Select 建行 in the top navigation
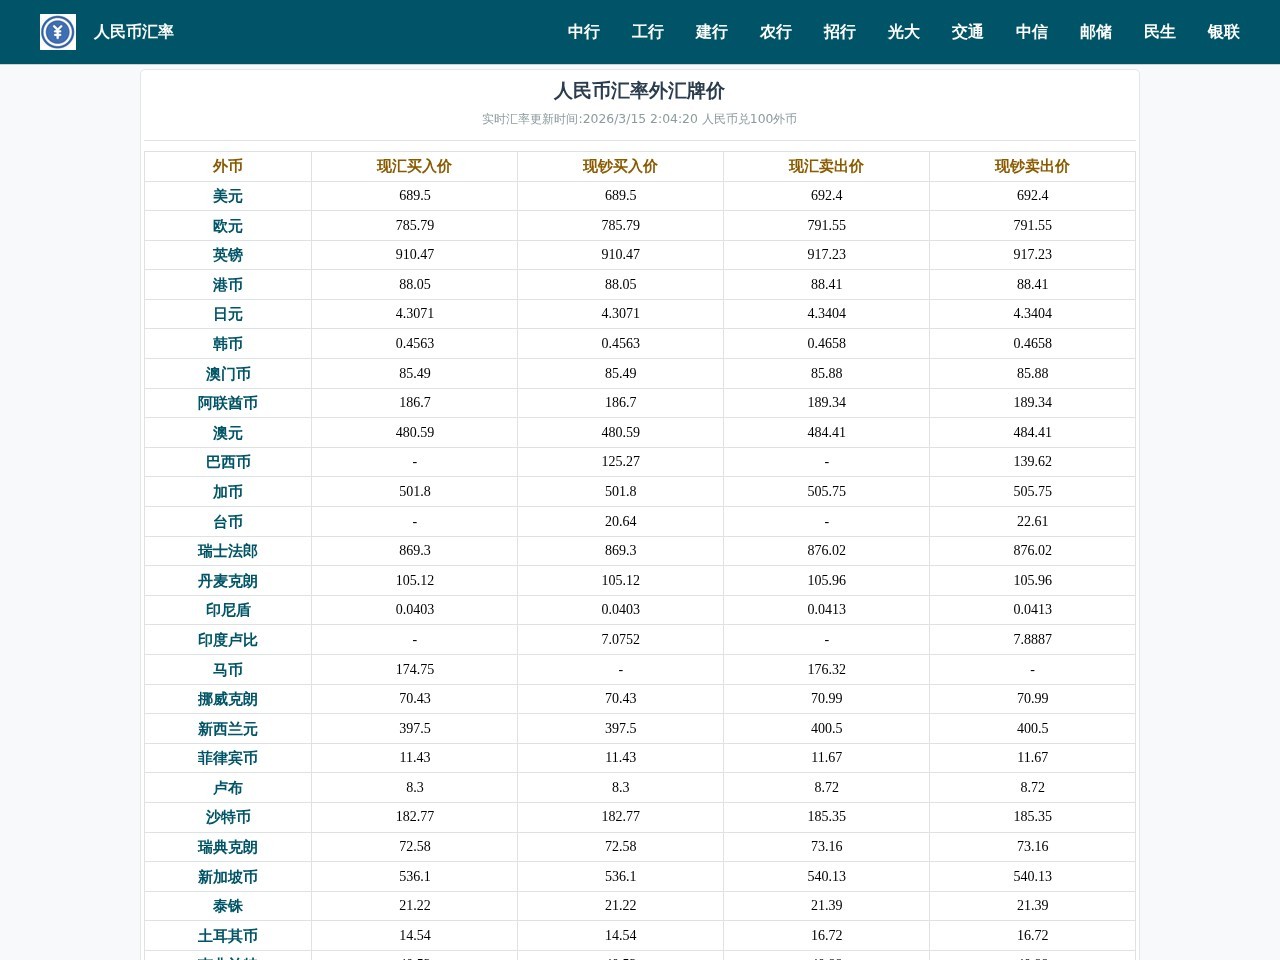The image size is (1280, 960). (x=711, y=32)
